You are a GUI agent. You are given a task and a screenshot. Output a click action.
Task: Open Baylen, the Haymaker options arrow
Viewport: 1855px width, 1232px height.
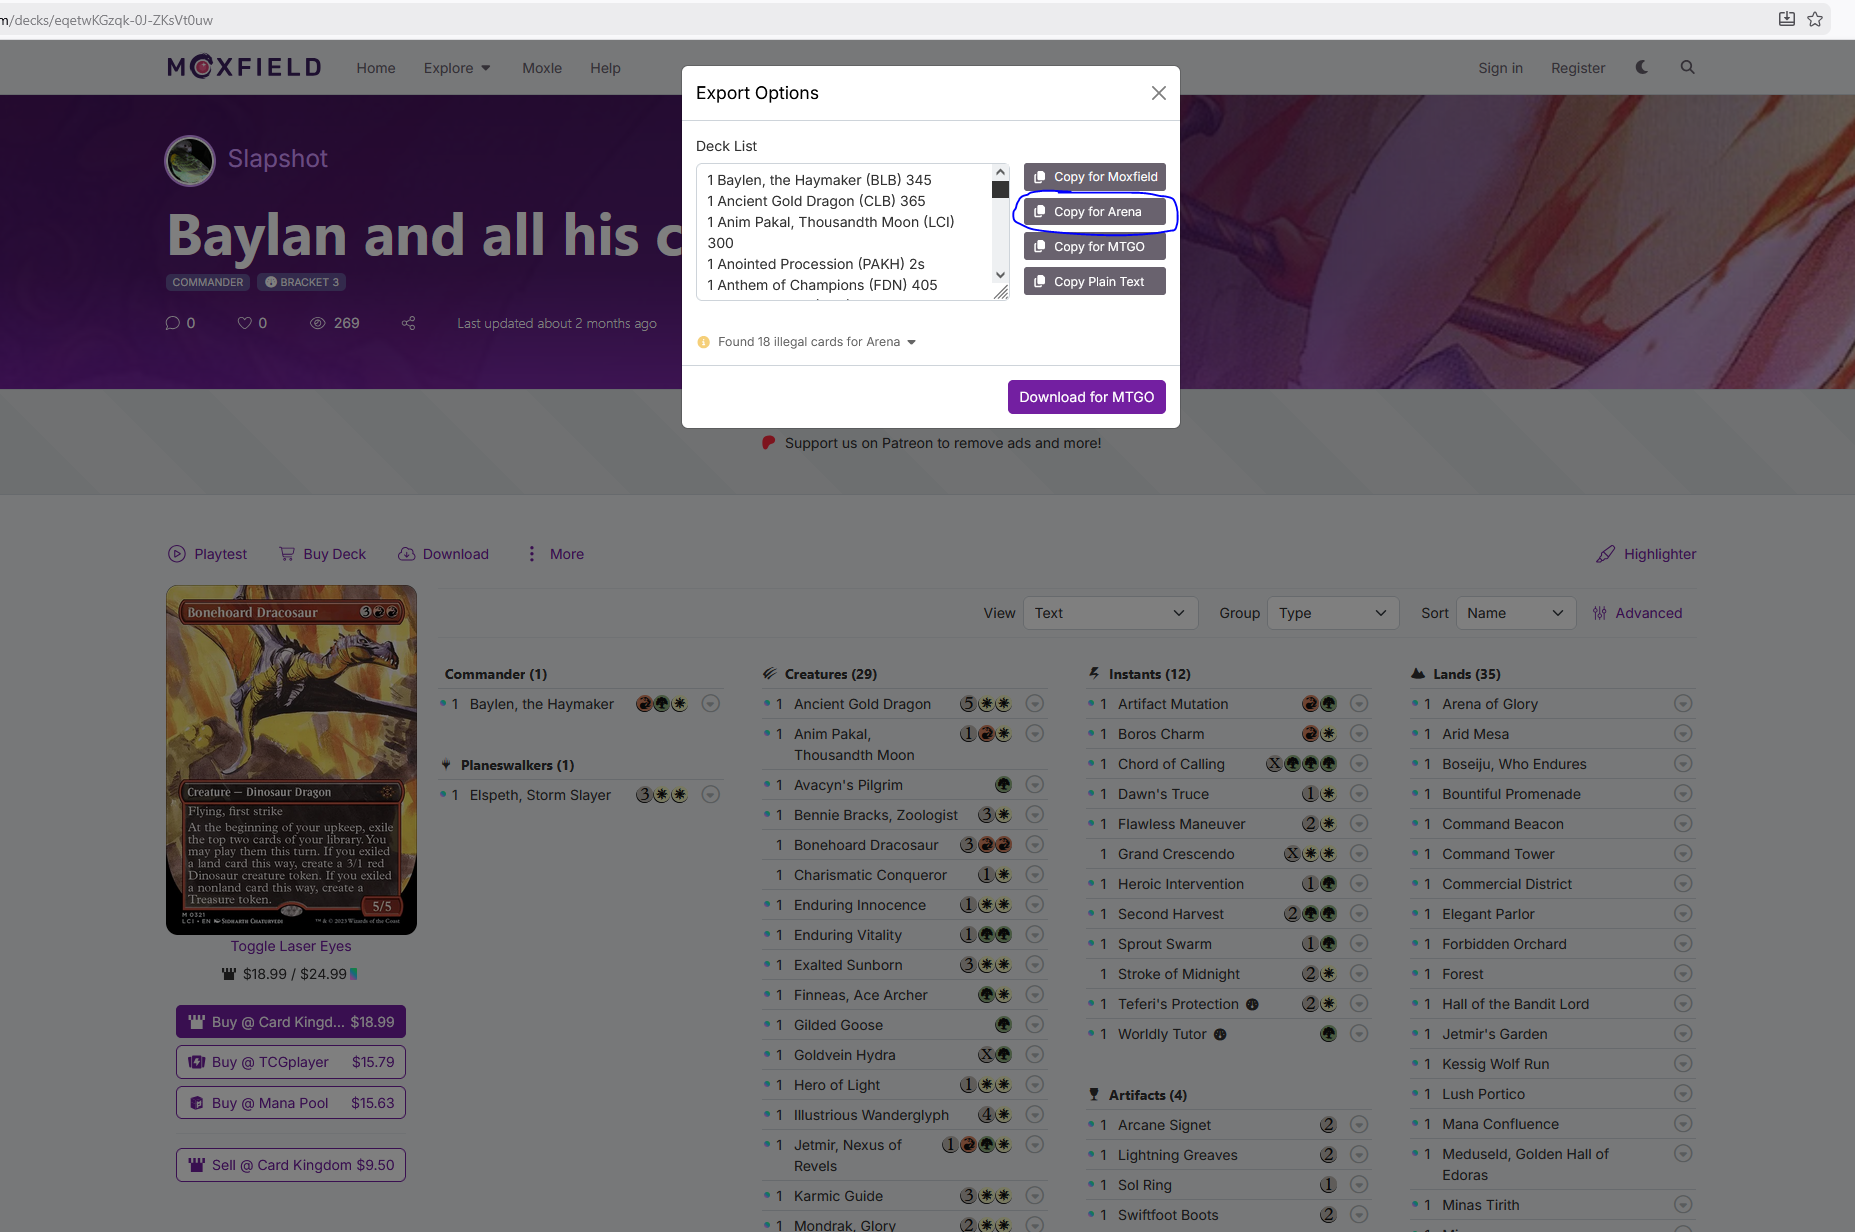pyautogui.click(x=711, y=704)
